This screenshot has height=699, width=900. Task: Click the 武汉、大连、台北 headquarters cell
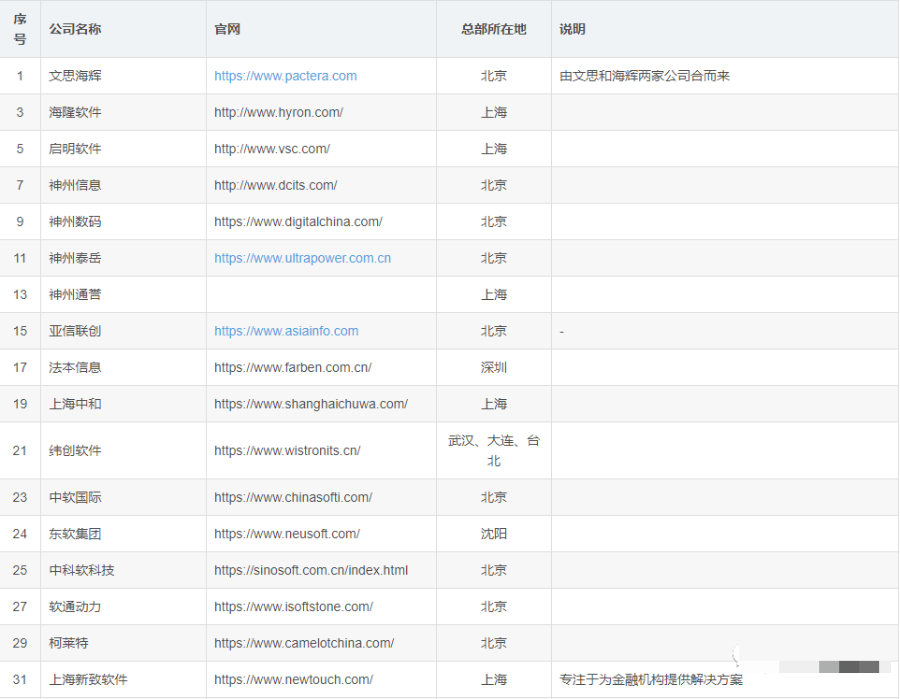[493, 451]
